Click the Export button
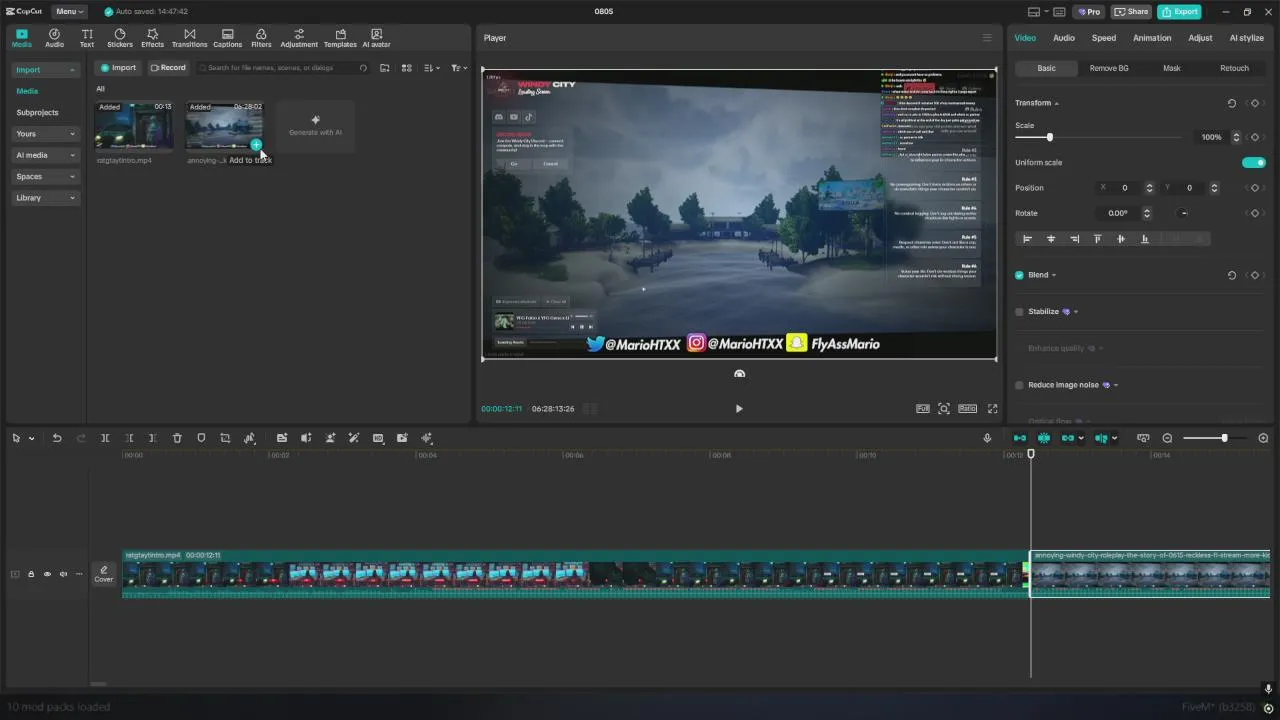The image size is (1280, 720). coord(1179,12)
